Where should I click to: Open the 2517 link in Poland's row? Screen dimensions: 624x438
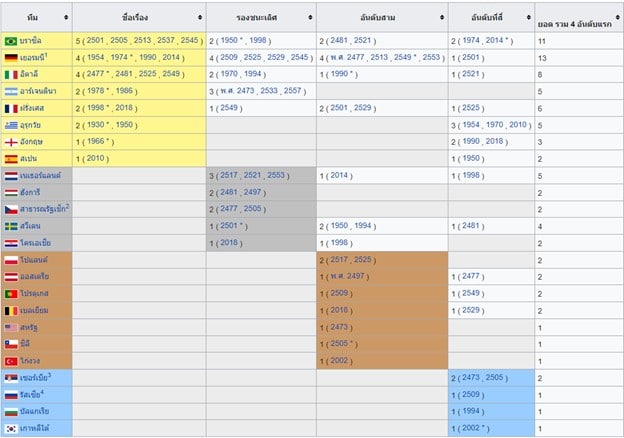339,259
